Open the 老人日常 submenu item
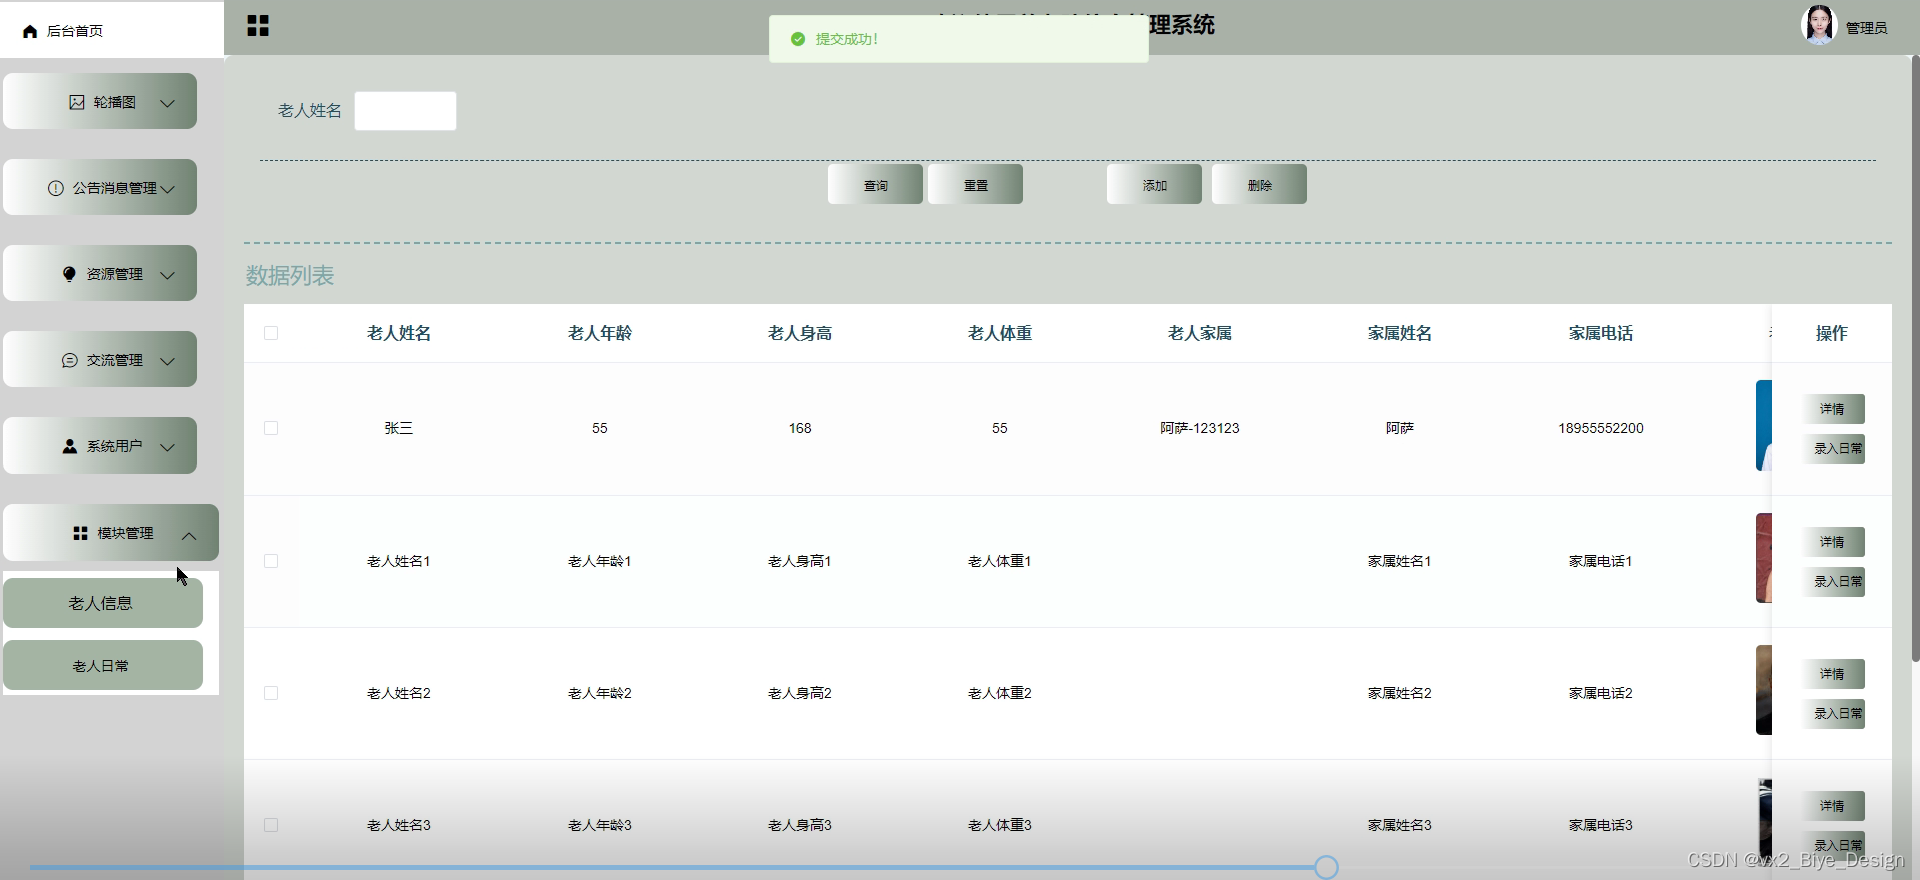This screenshot has width=1920, height=880. 103,665
